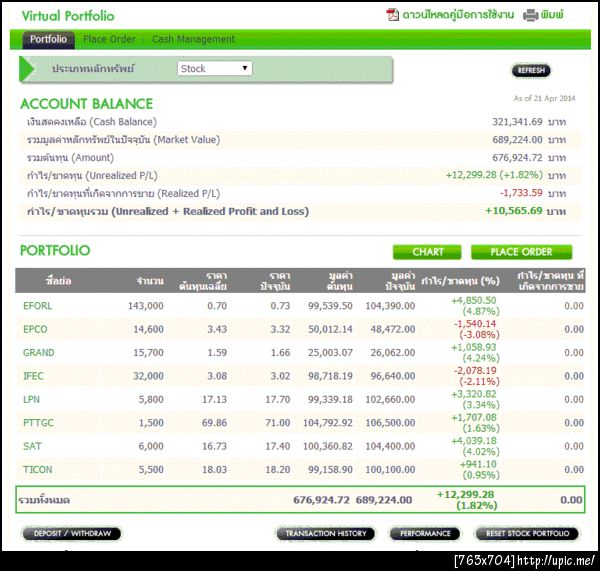Image resolution: width=600 pixels, height=571 pixels.
Task: Click Reset Stock Portfolio button
Action: [x=527, y=534]
